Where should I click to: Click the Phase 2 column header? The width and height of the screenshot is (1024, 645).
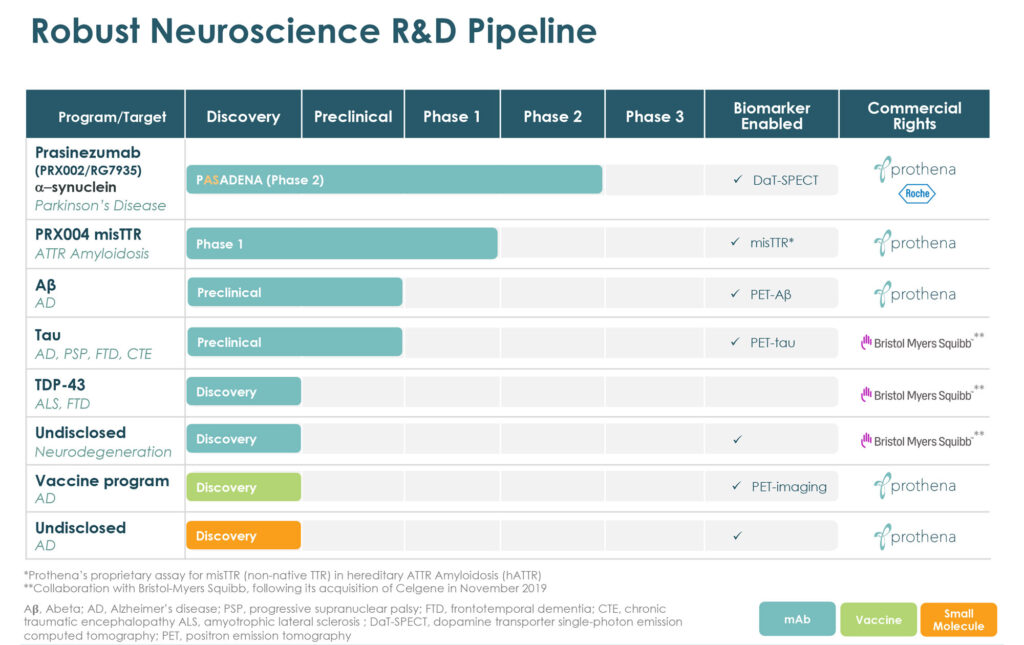[552, 114]
